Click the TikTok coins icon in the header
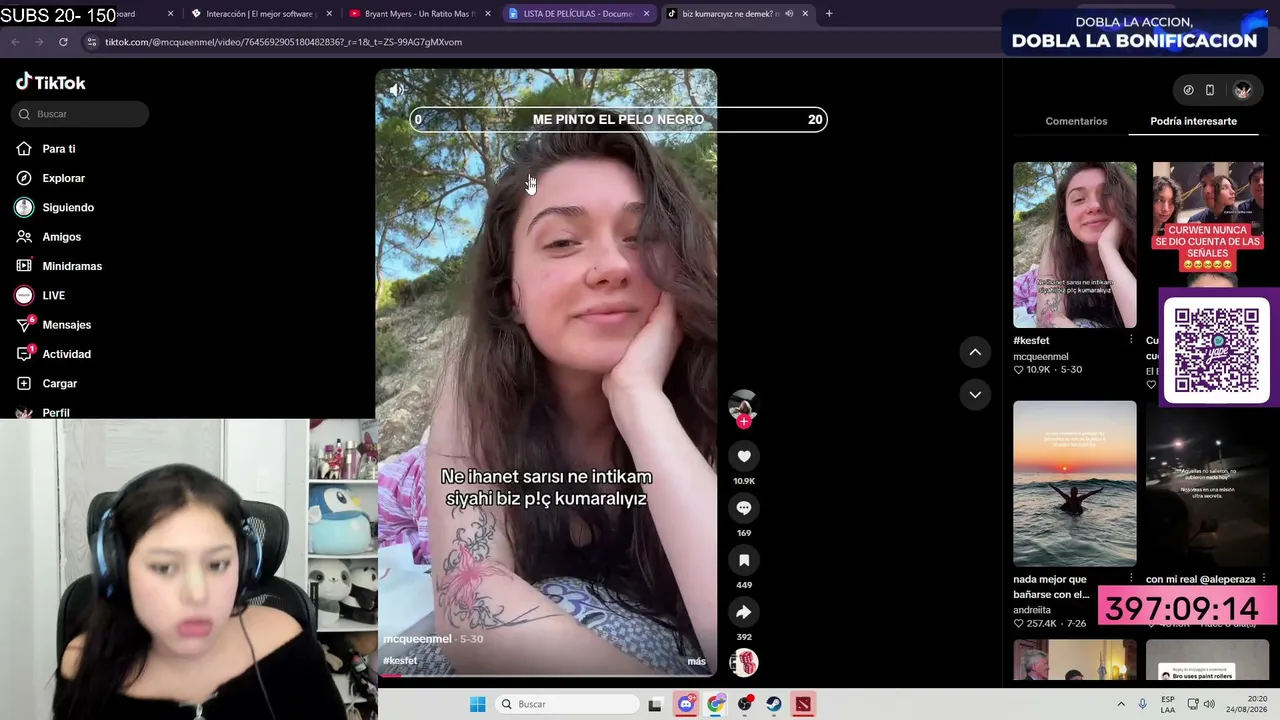This screenshot has width=1280, height=720. pos(1188,90)
